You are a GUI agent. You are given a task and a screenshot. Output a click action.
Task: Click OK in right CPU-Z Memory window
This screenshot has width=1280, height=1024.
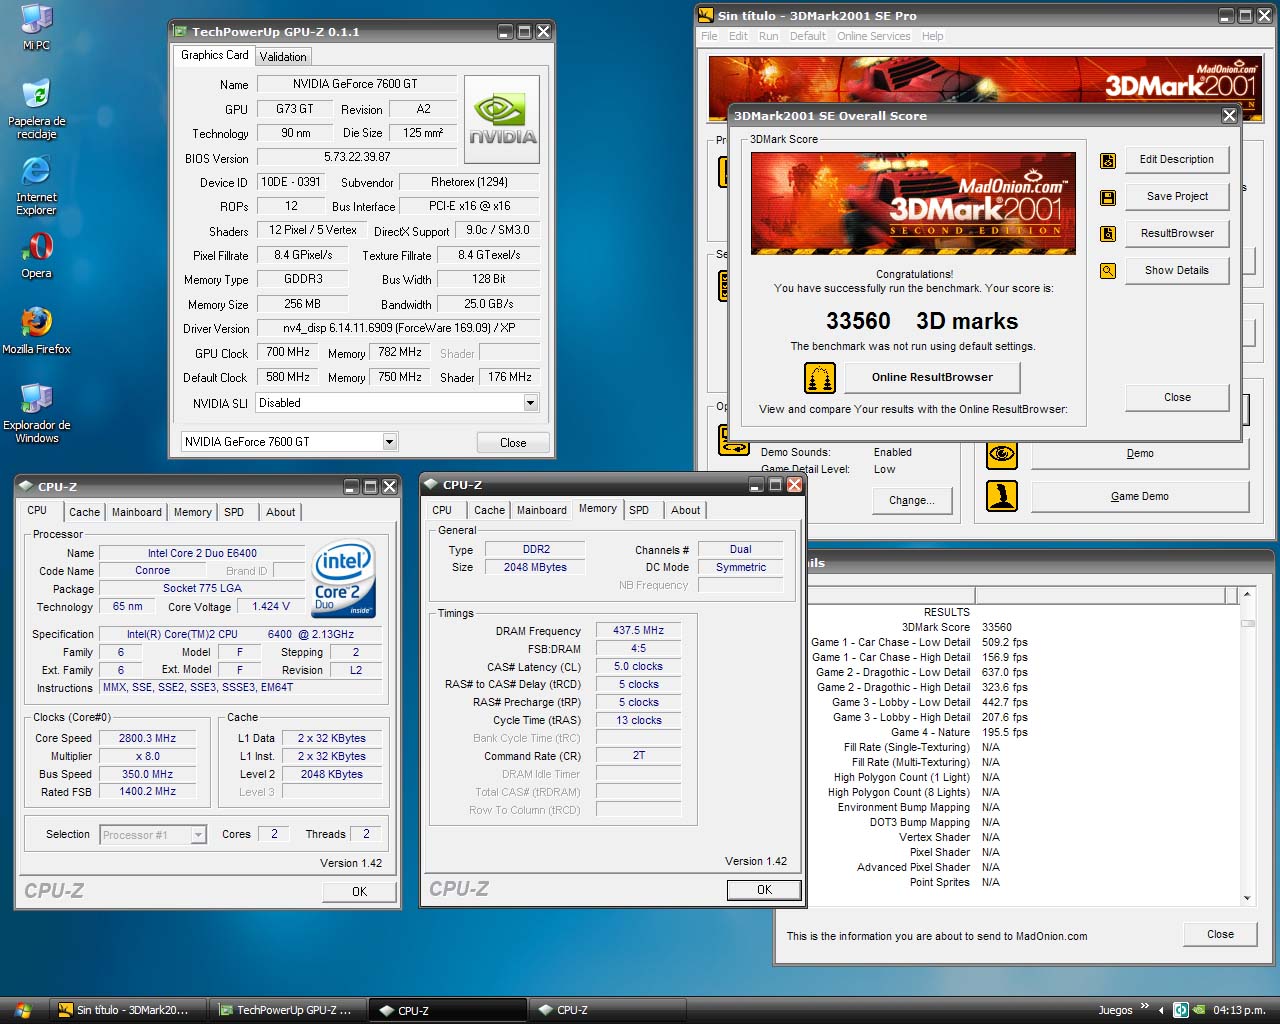[x=764, y=890]
